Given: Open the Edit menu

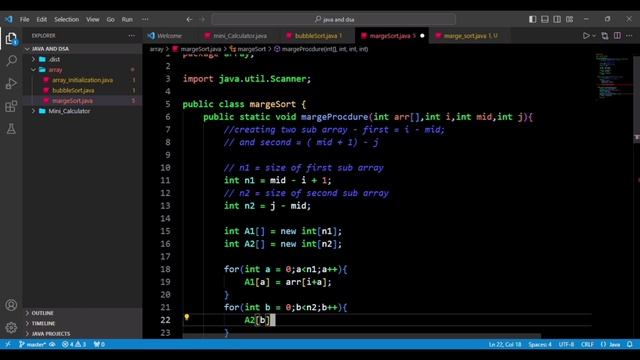Looking at the screenshot, I should (x=42, y=19).
